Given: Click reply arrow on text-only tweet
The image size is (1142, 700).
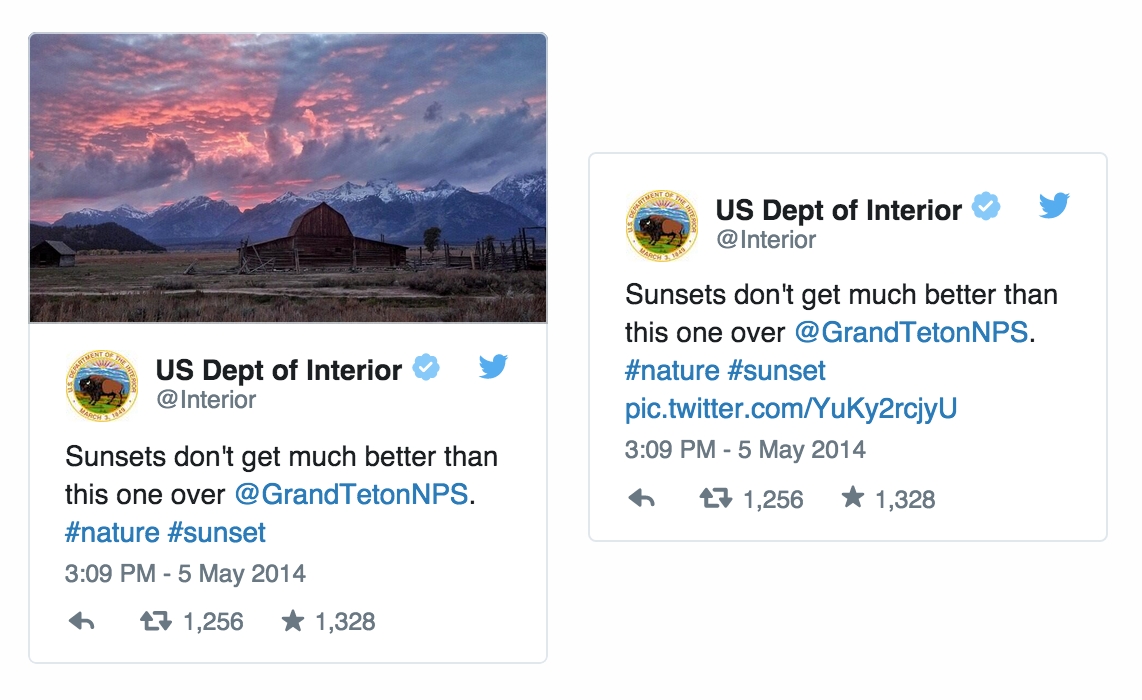Looking at the screenshot, I should point(641,498).
